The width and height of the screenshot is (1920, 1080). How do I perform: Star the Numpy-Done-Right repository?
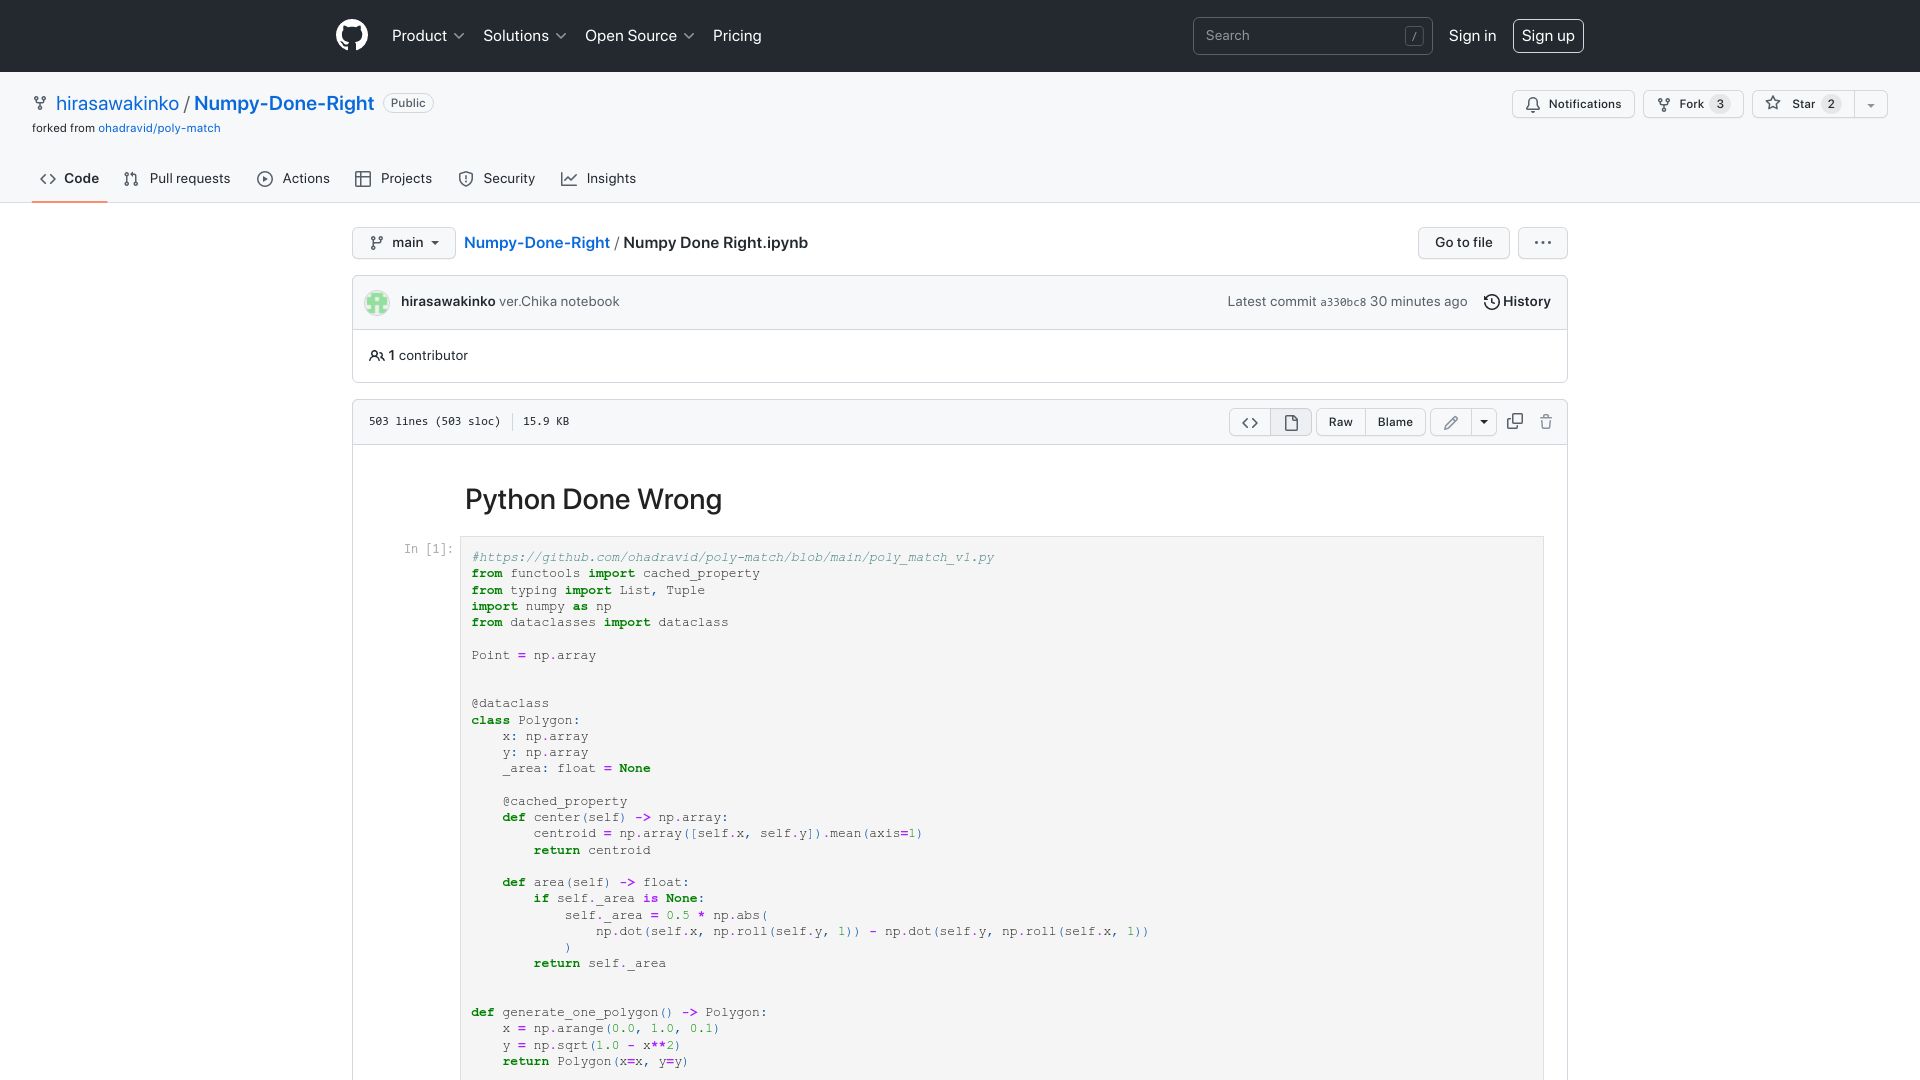click(1803, 104)
